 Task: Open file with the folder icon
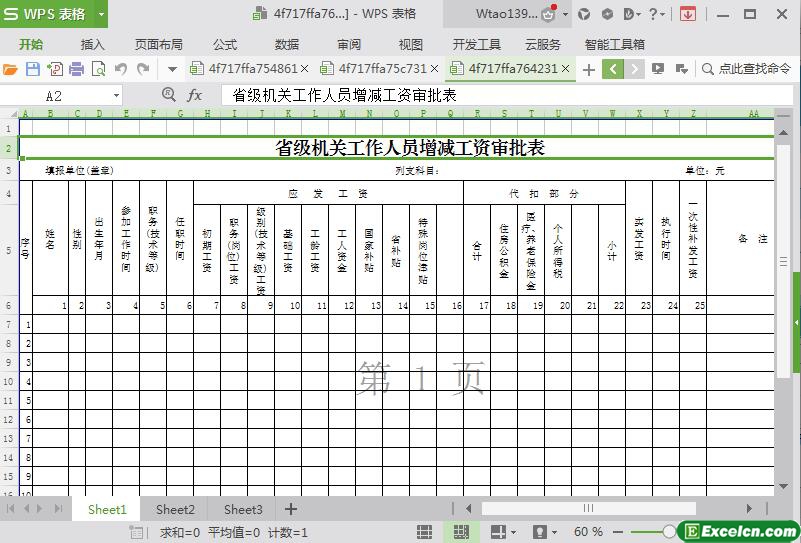(x=10, y=69)
